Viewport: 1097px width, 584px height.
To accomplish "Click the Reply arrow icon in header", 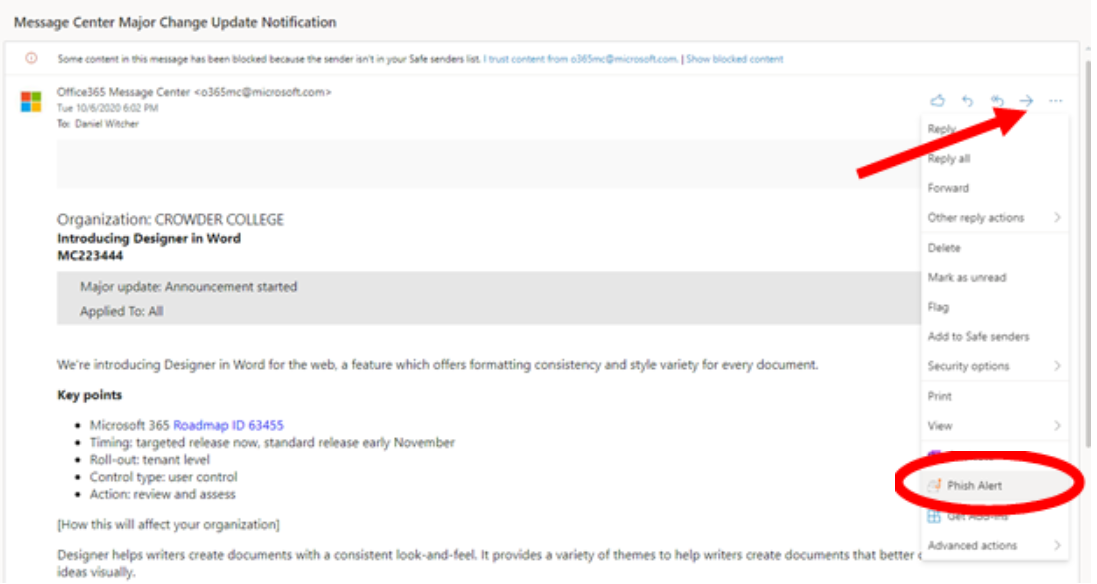I will point(967,101).
